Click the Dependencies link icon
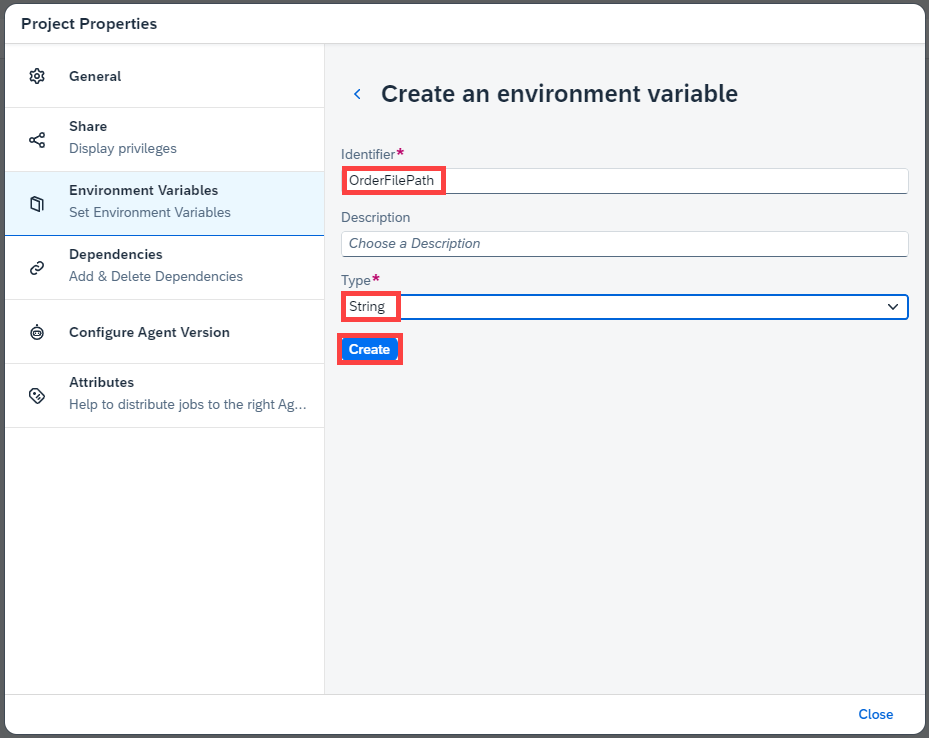 (x=37, y=268)
